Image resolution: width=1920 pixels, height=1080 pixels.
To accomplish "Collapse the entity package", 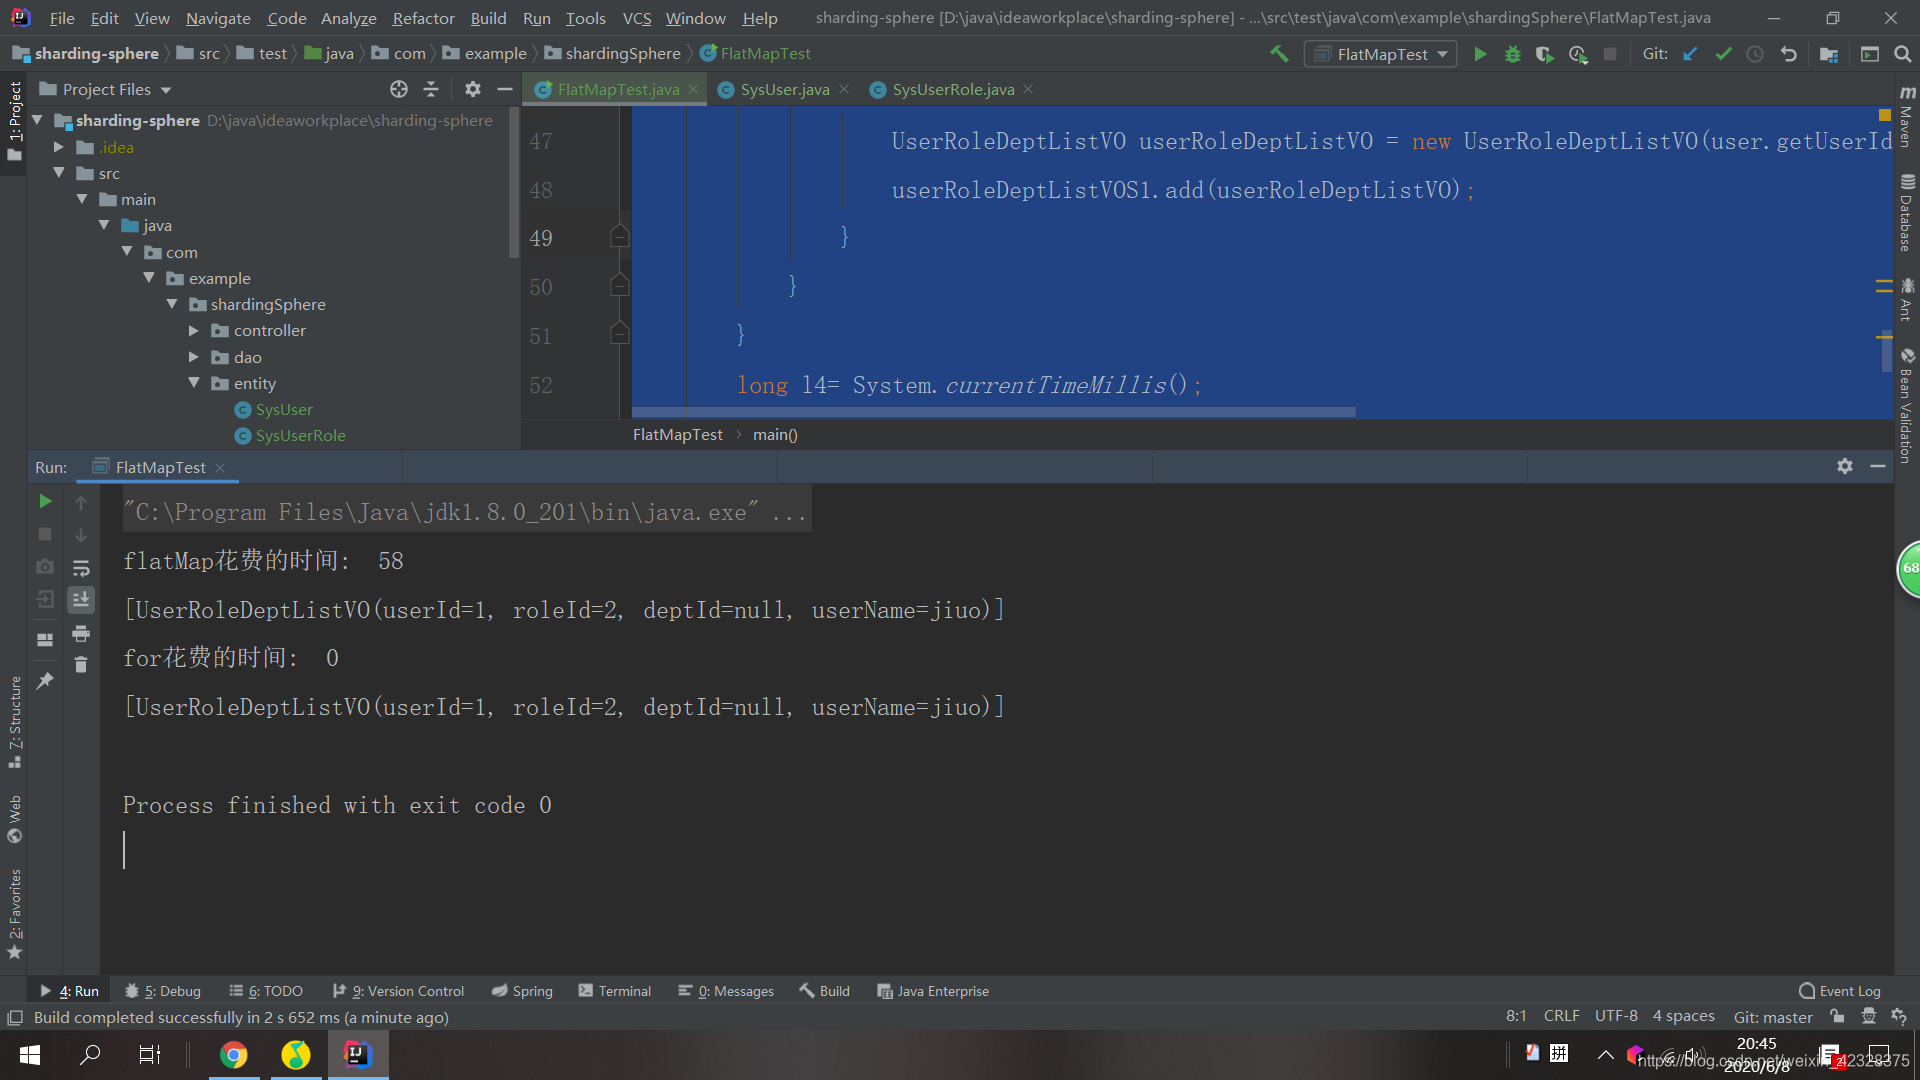I will (194, 383).
